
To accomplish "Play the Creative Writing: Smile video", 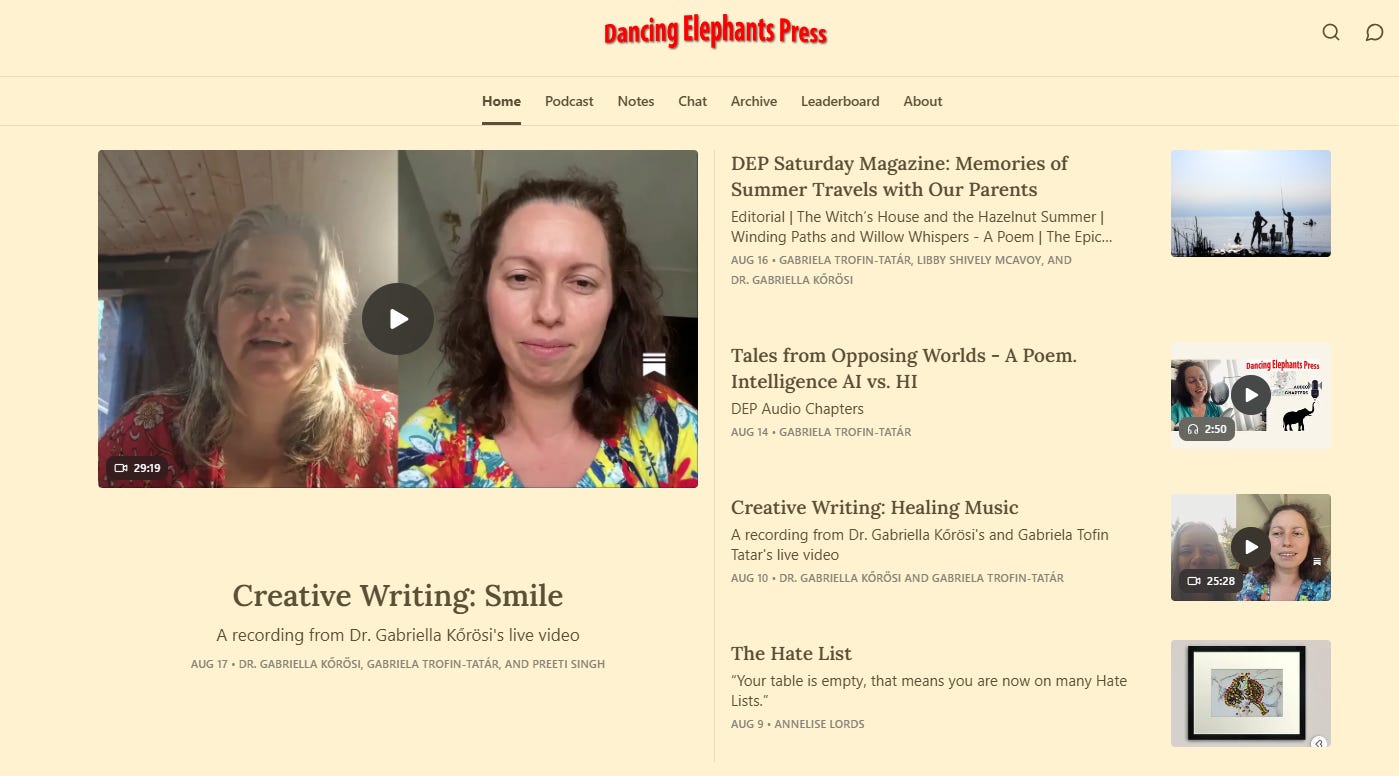I will [x=398, y=319].
